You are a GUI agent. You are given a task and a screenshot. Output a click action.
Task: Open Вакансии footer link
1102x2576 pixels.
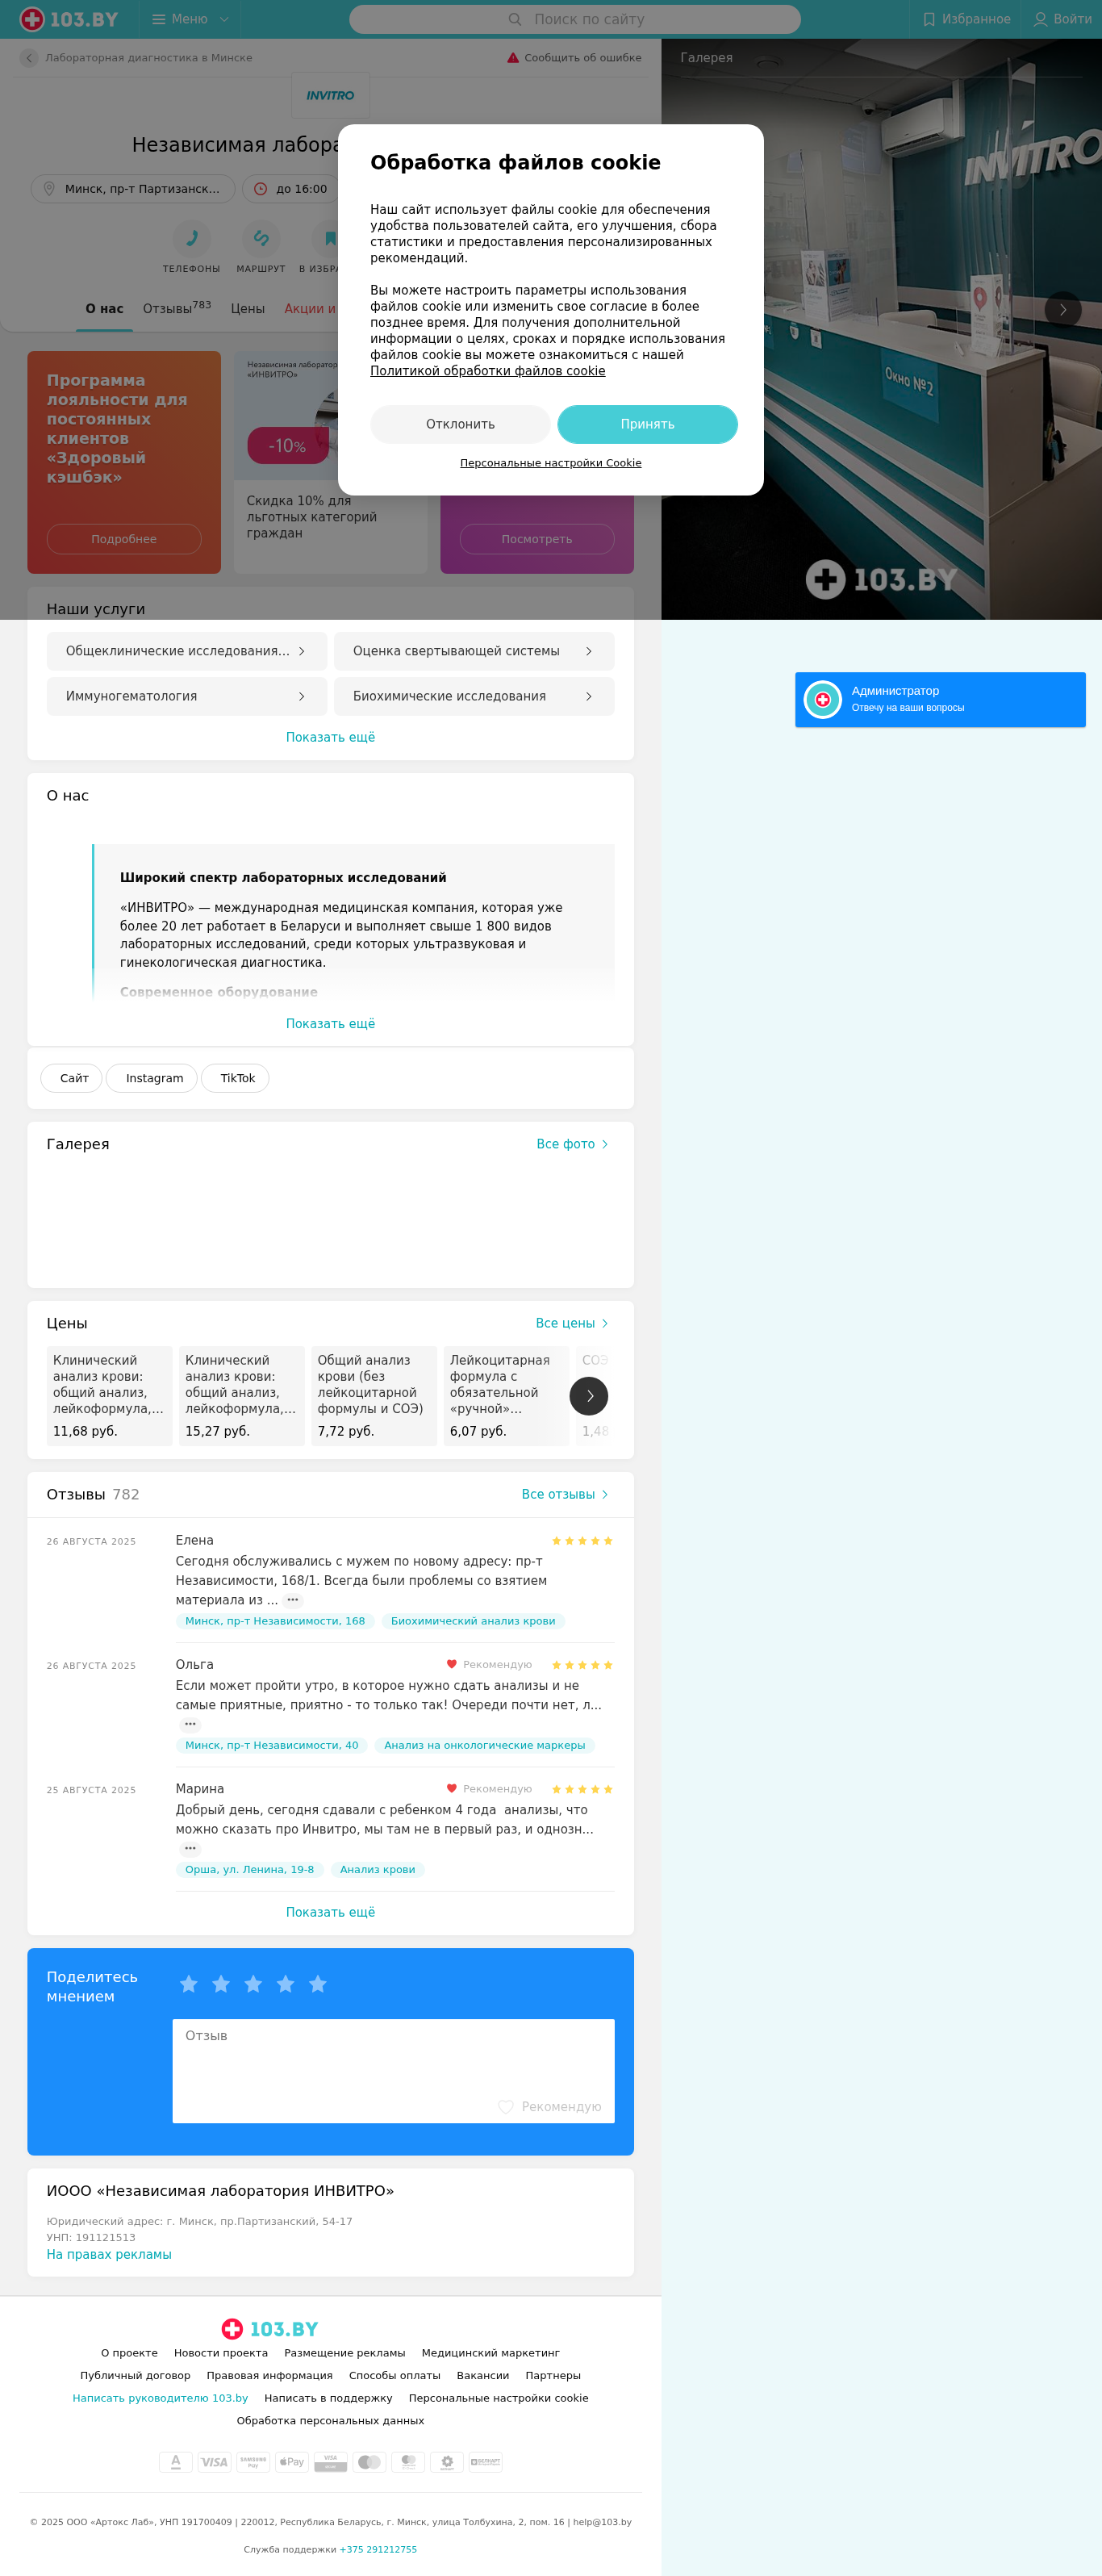coord(483,2376)
